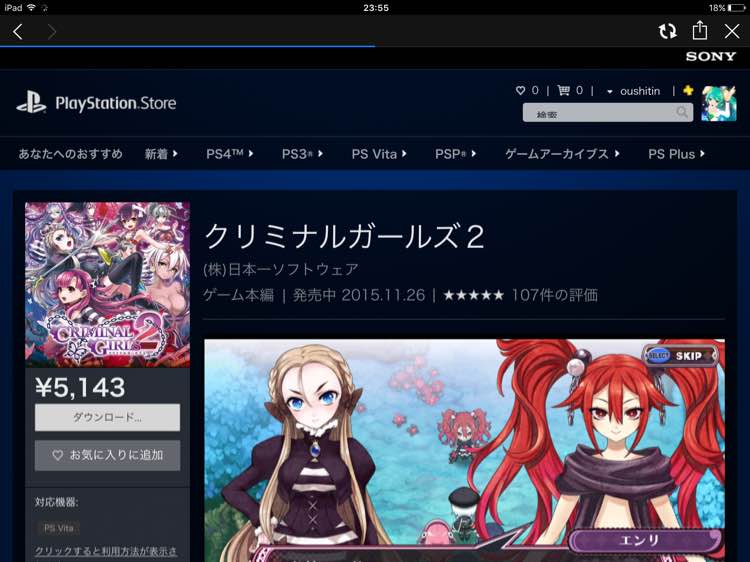Viewport: 750px width, 562px height.
Task: Open the PlayStation Store home logo
Action: point(96,103)
